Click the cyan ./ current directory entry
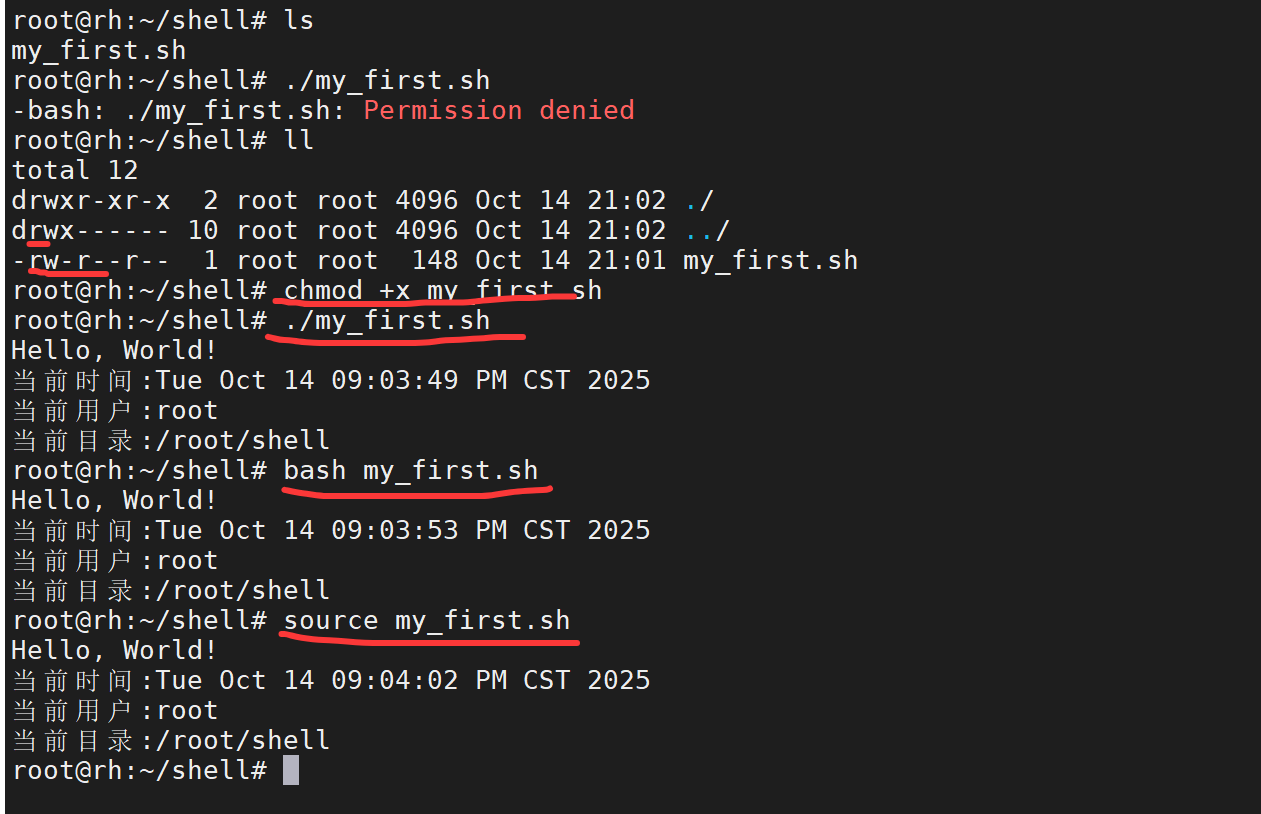This screenshot has height=814, width=1261. [699, 200]
